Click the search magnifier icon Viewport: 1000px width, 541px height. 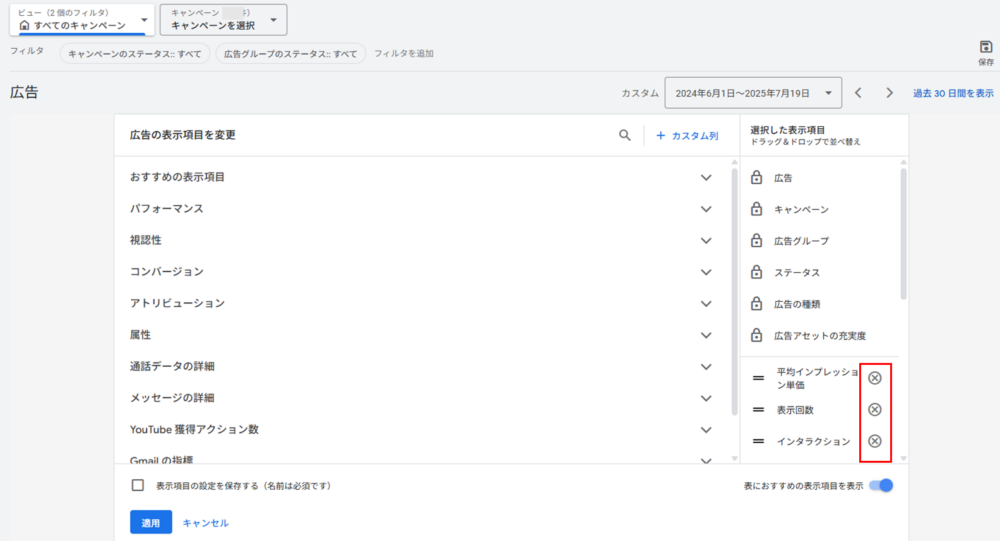point(625,135)
